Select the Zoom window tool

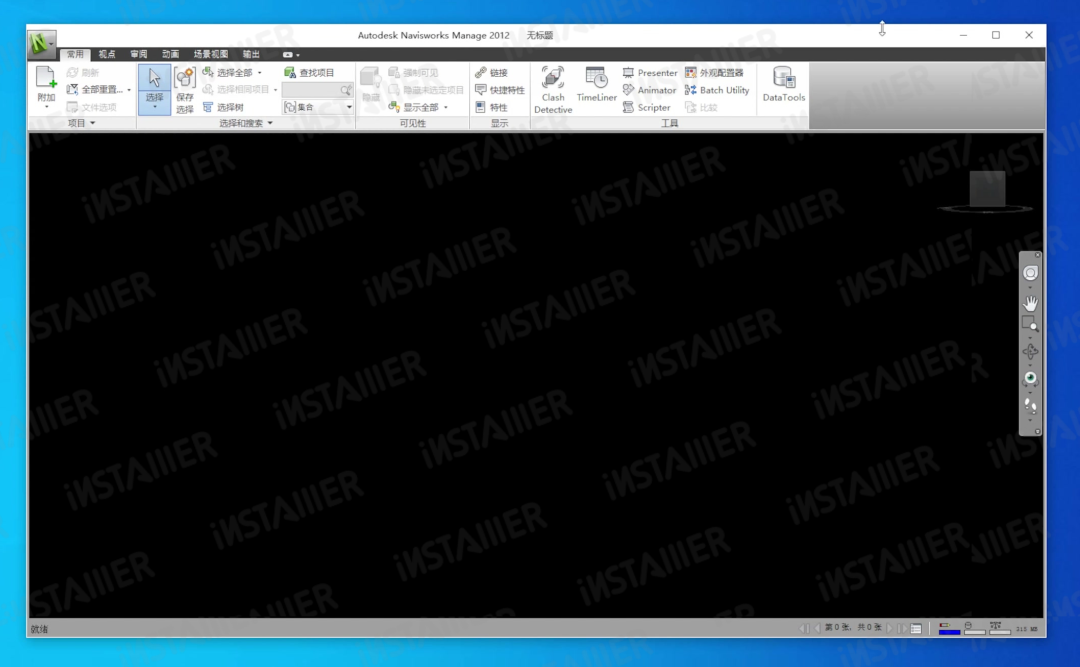click(x=1030, y=324)
